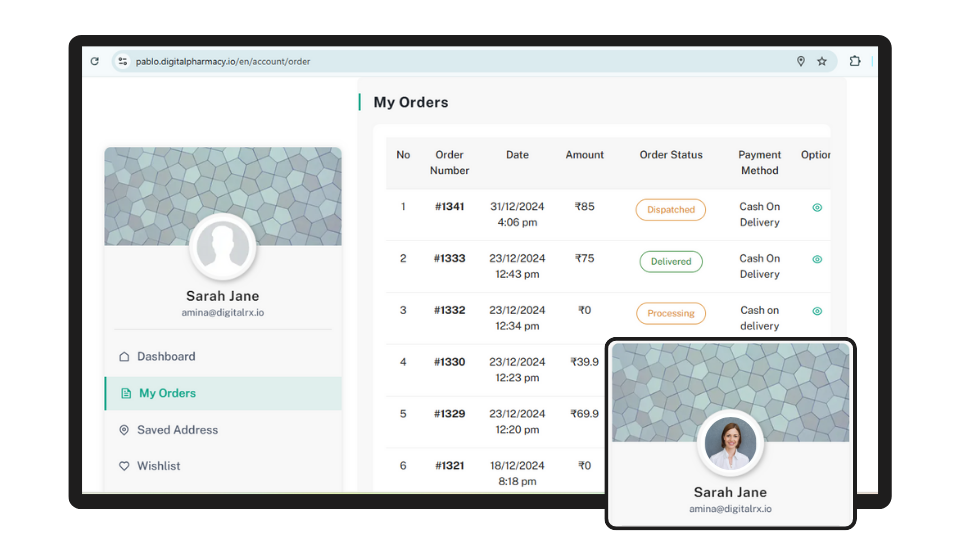
Task: Click the Wishlist heart icon
Action: pos(124,466)
